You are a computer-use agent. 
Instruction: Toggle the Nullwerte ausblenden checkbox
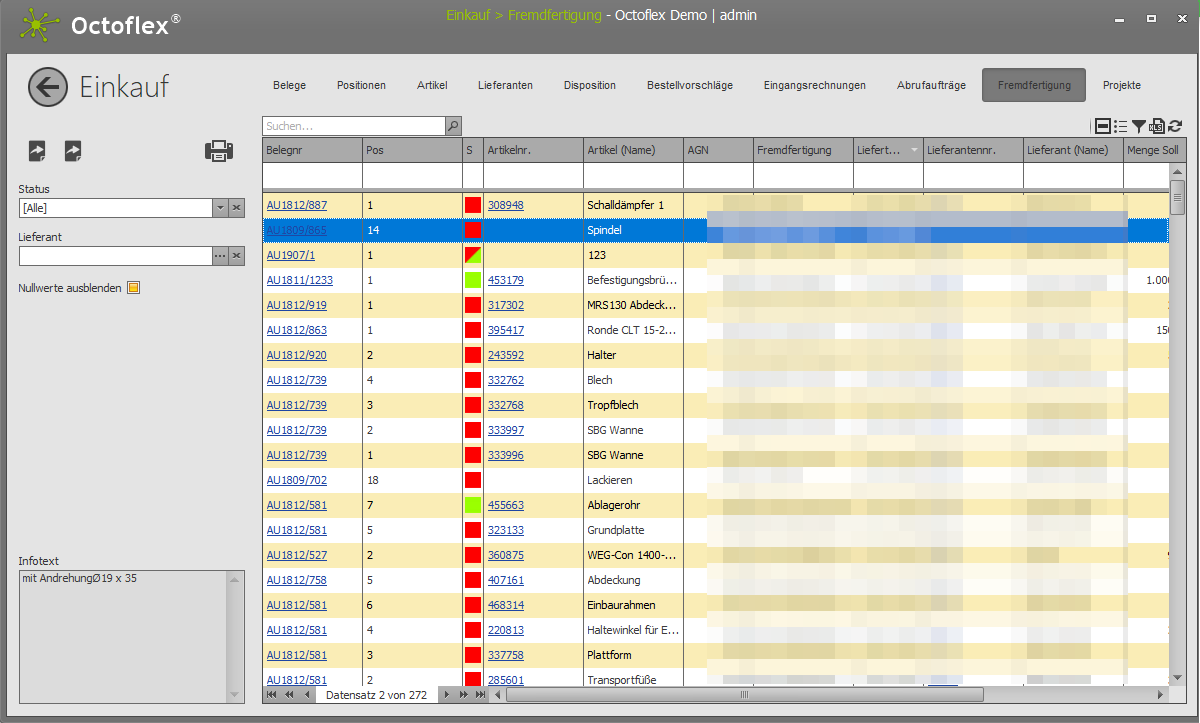133,288
